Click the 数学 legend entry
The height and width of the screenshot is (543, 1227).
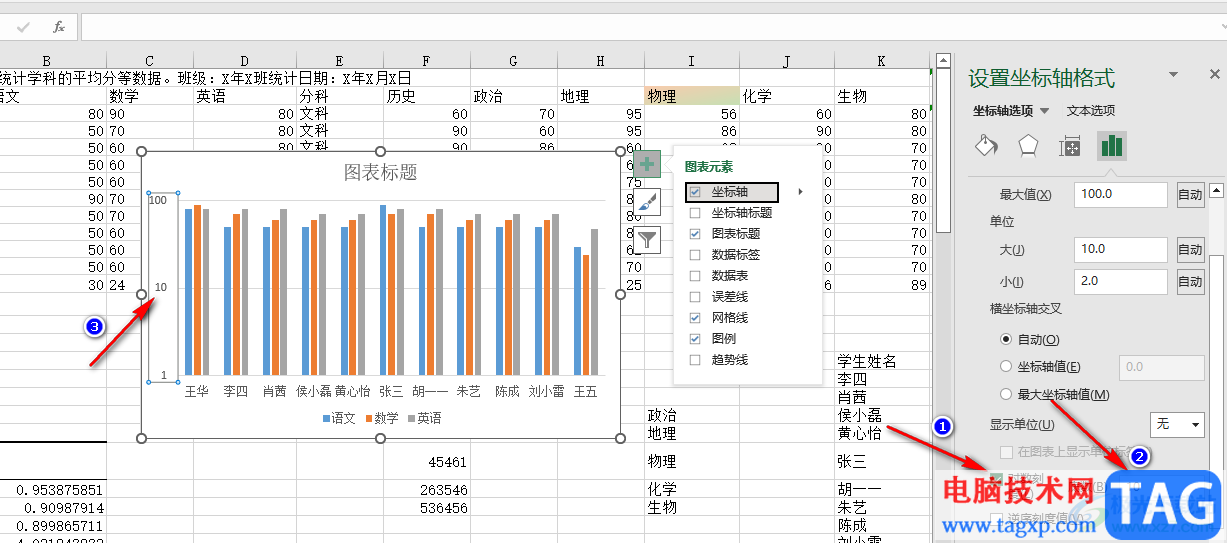[382, 419]
